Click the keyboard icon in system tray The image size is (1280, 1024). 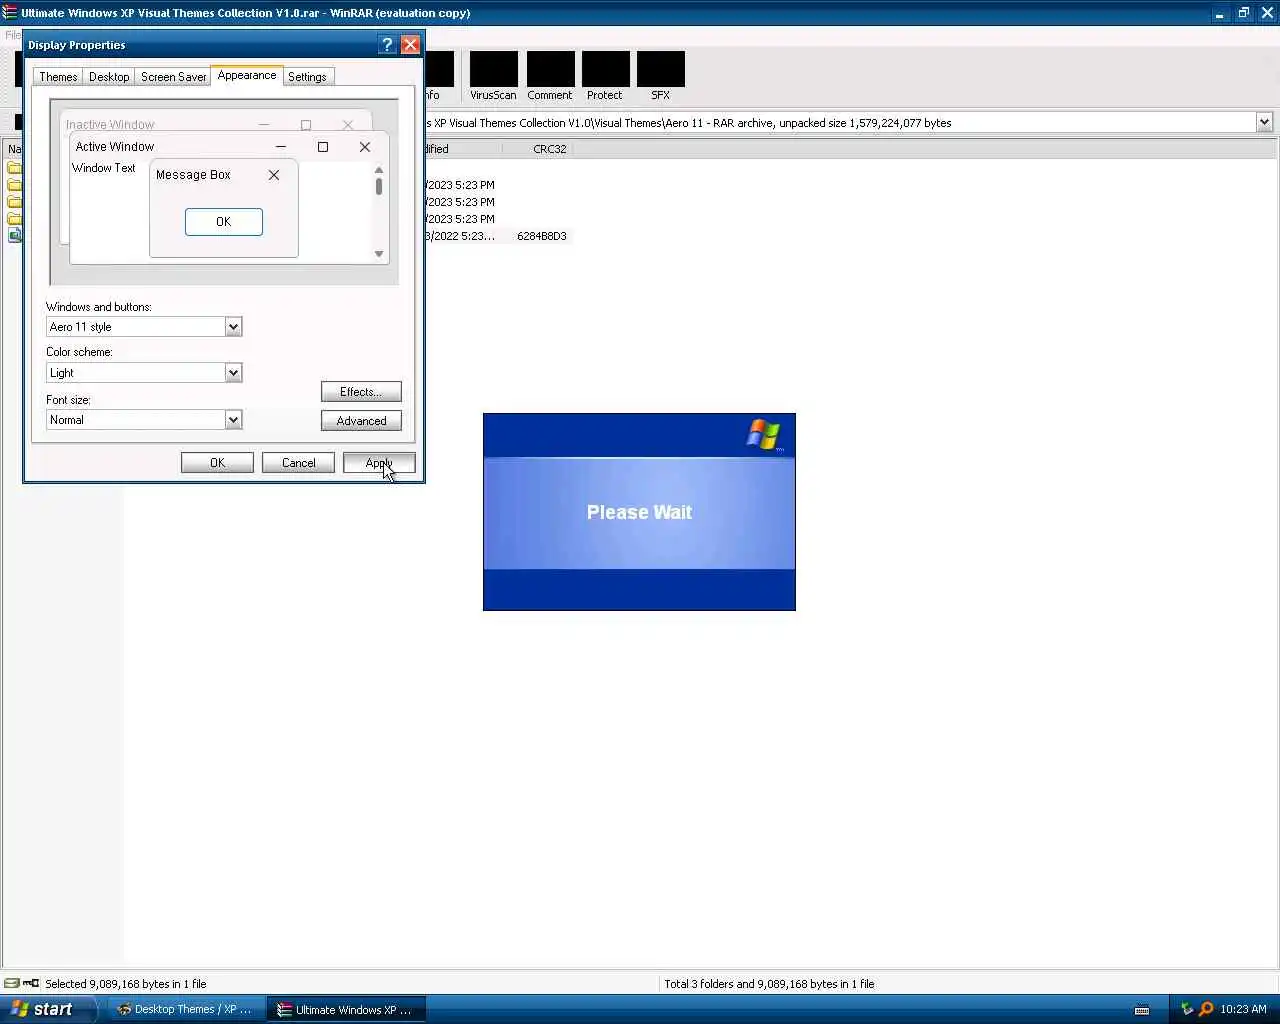click(x=1142, y=1010)
